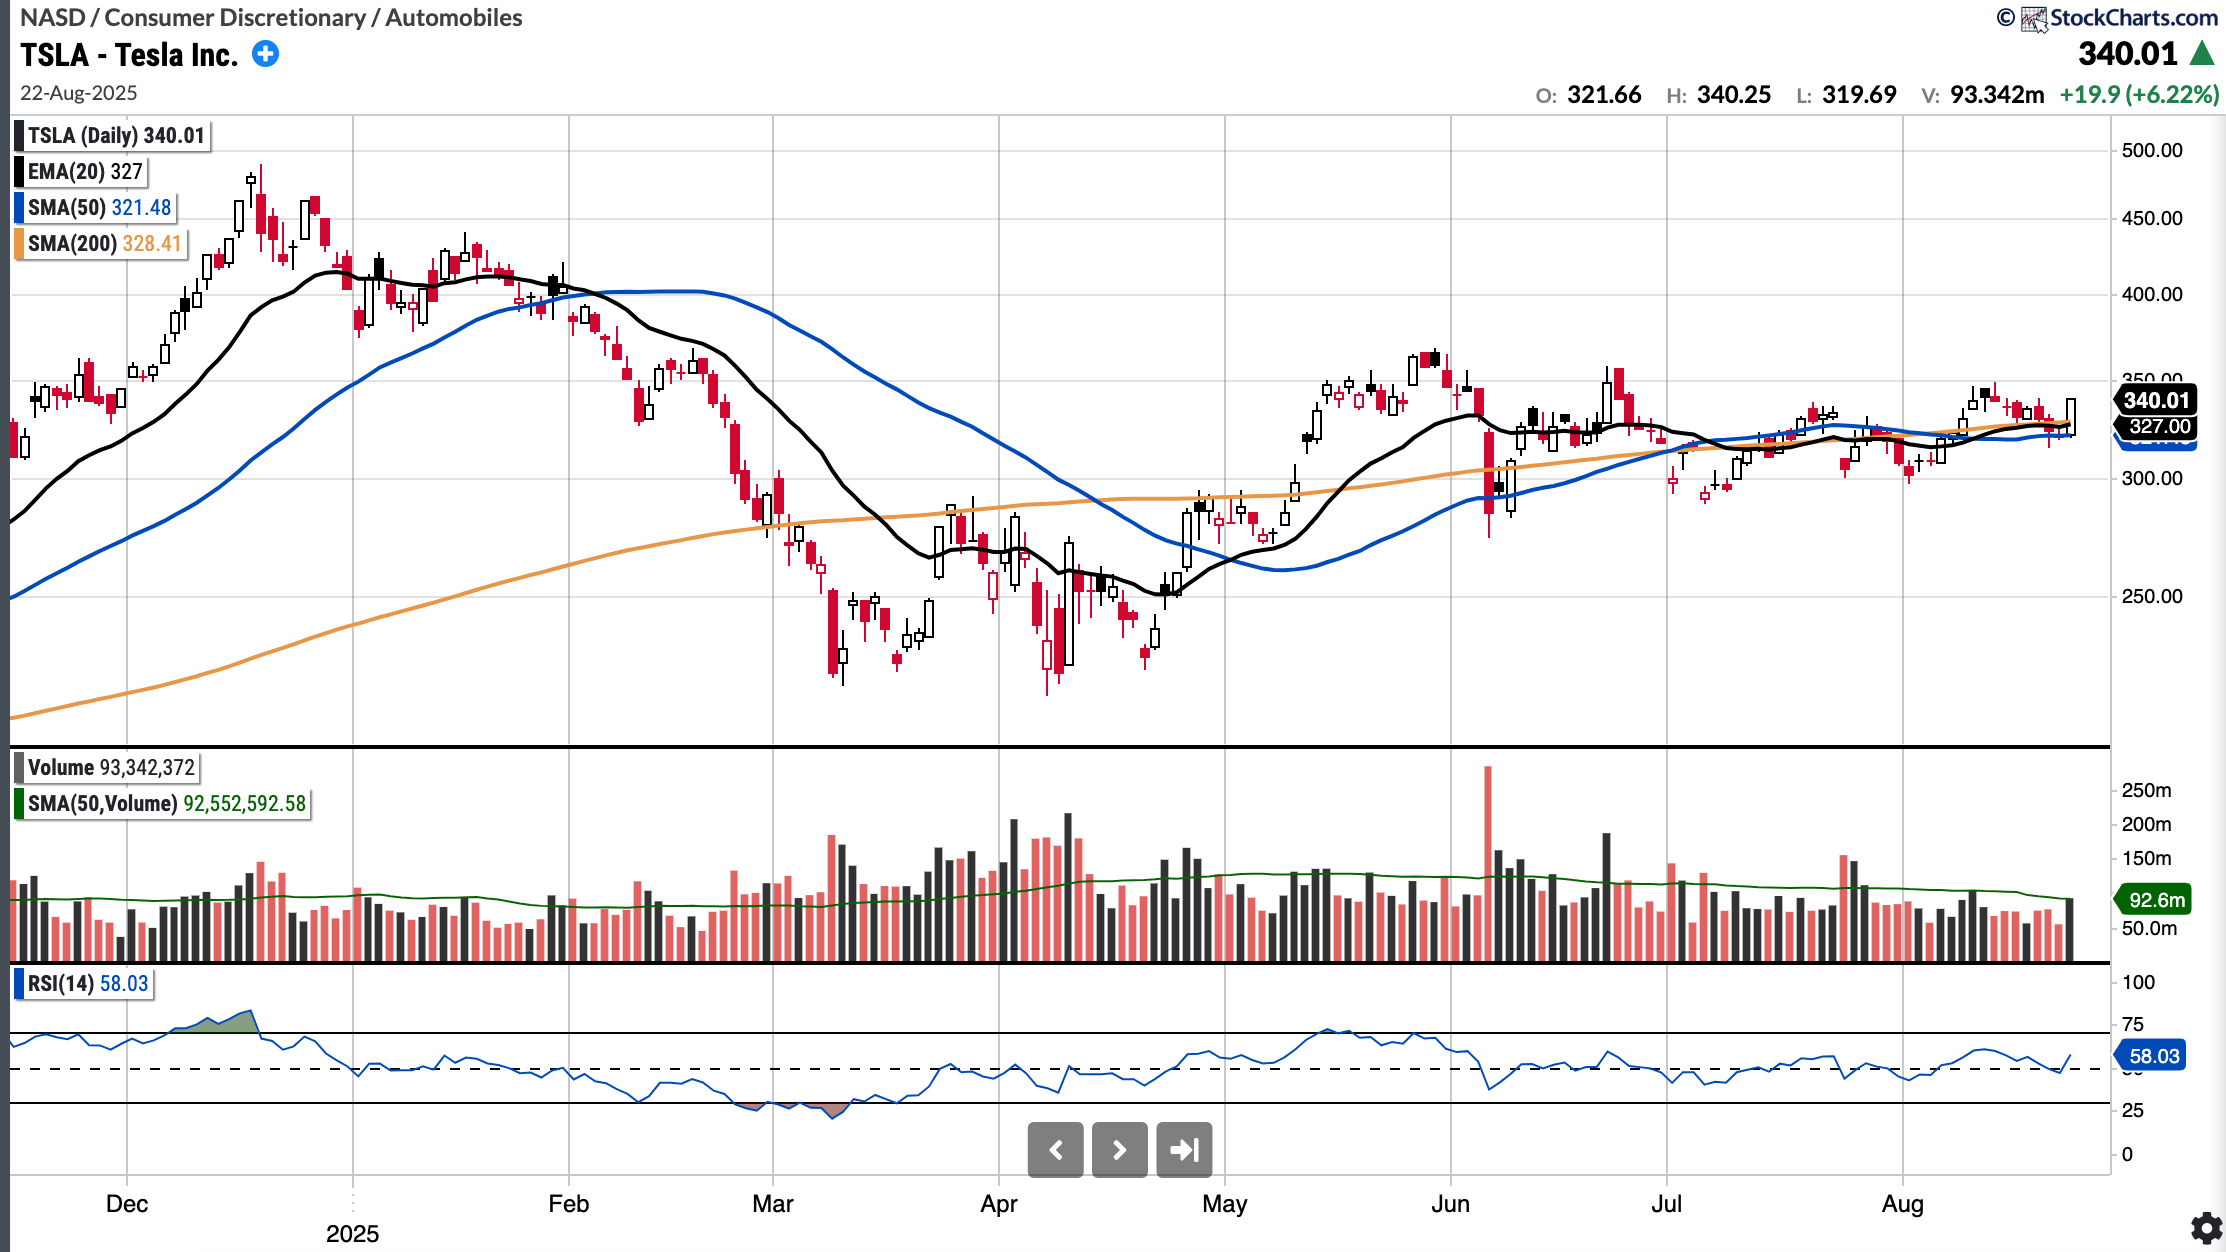Click the green 92.6m volume axis tag
Viewport: 2226px width, 1252px height.
2155,900
